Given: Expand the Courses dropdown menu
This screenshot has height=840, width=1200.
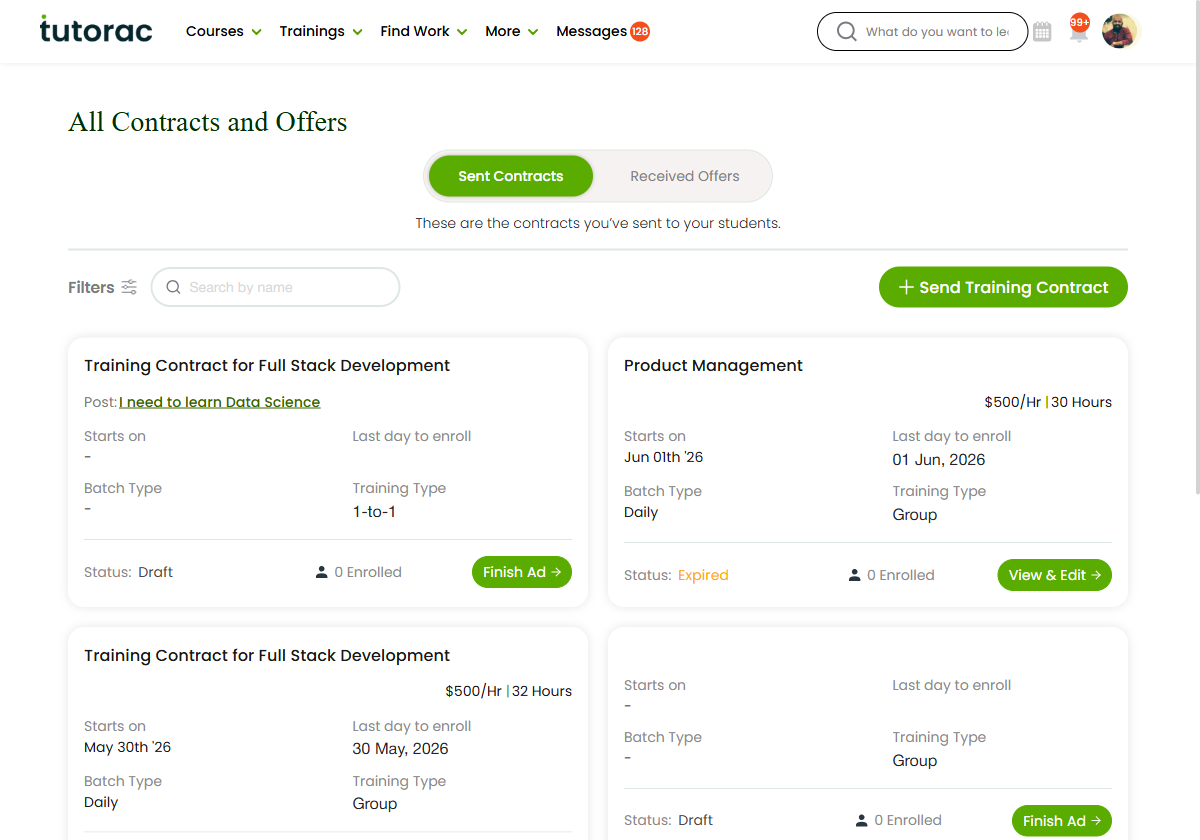Looking at the screenshot, I should point(224,31).
